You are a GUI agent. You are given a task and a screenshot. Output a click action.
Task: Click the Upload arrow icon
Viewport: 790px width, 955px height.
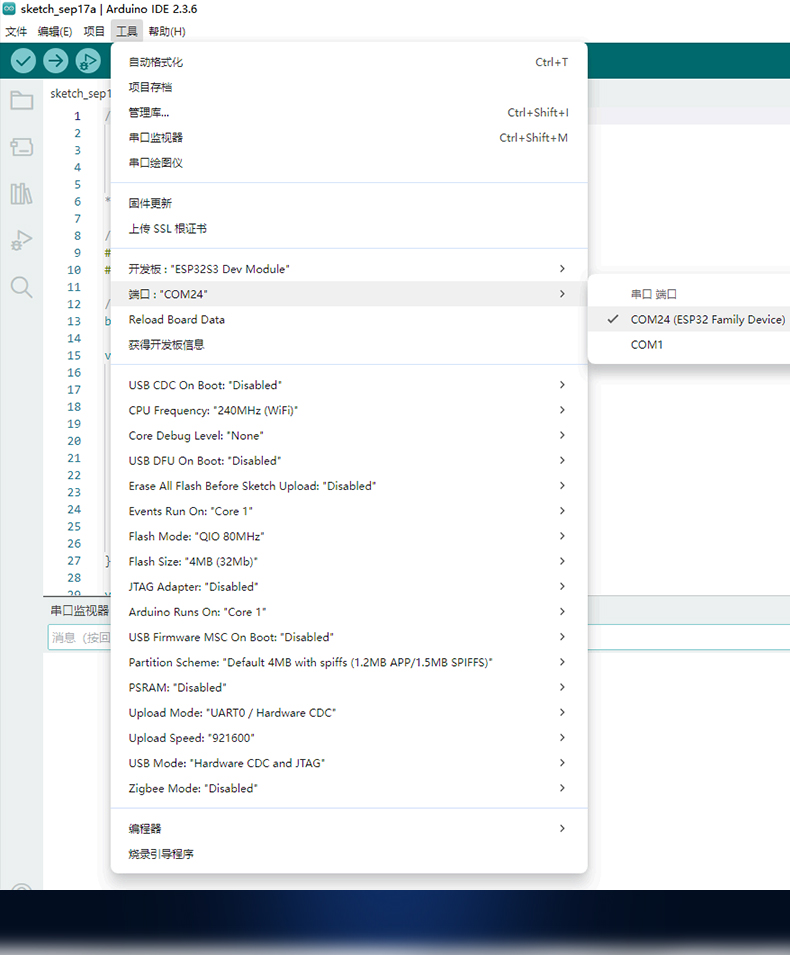[x=56, y=61]
